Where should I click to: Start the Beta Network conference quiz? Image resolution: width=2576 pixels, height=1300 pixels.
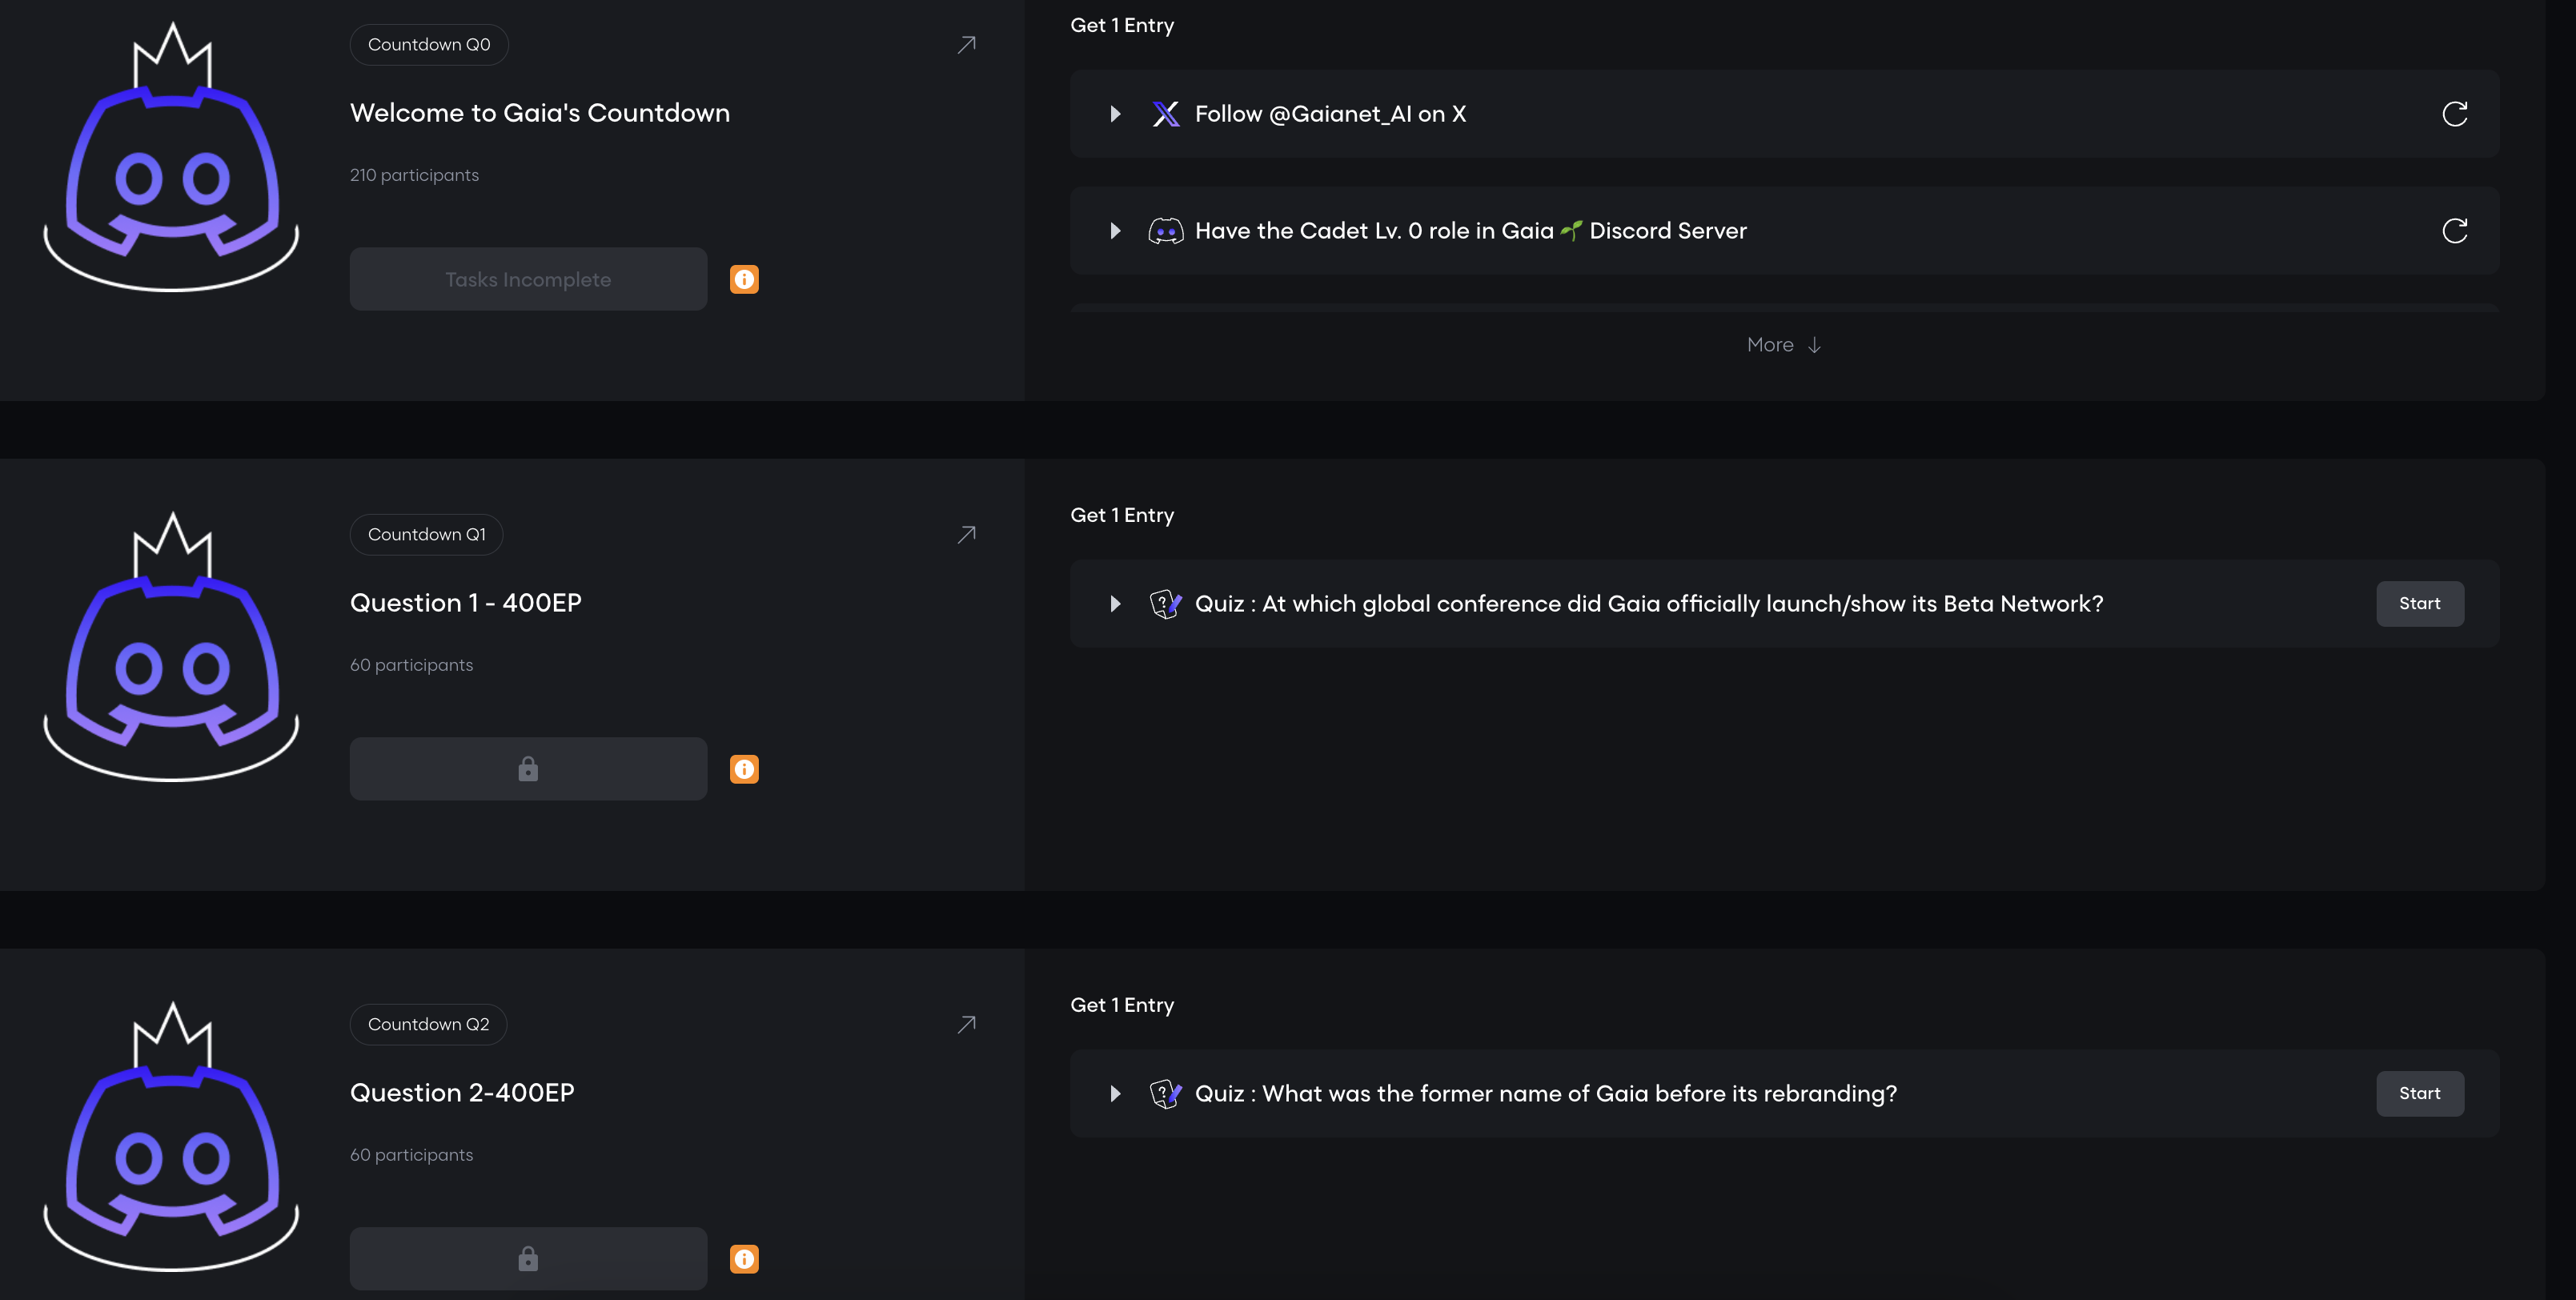[2420, 604]
